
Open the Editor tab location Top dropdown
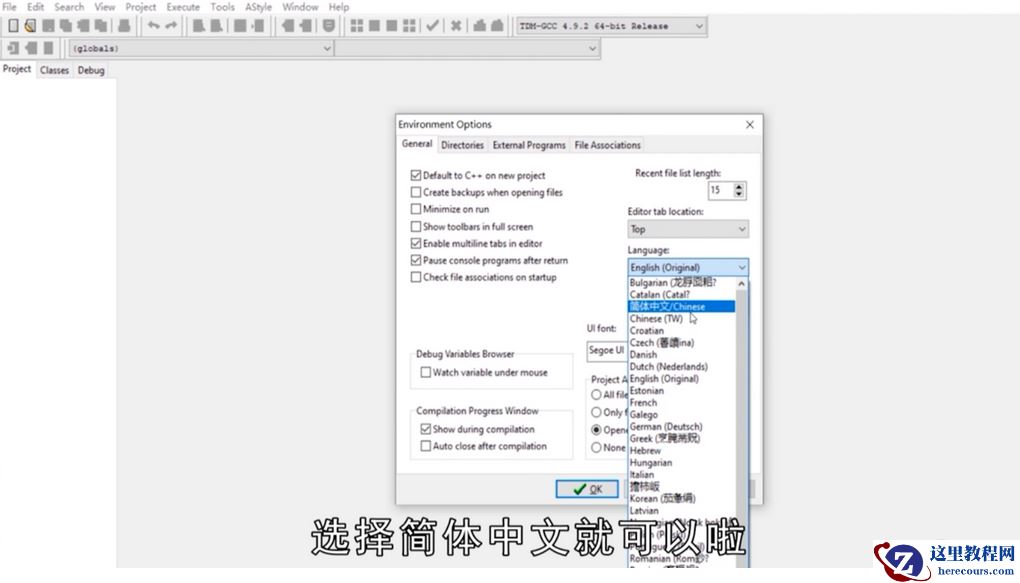point(688,229)
